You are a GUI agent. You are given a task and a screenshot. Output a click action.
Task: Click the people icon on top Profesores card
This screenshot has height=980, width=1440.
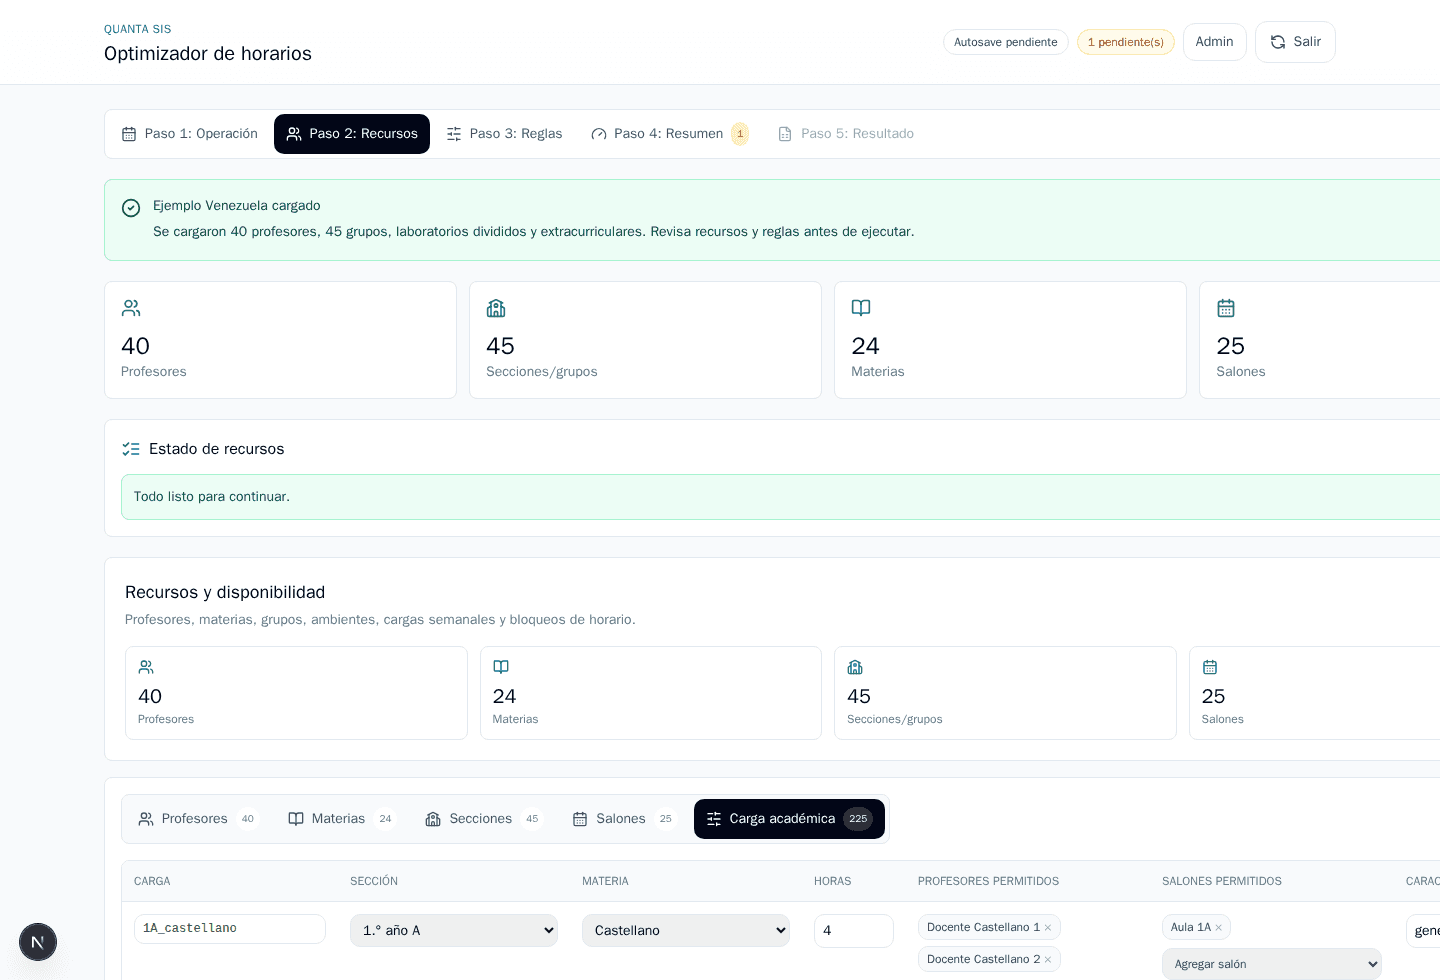point(131,308)
